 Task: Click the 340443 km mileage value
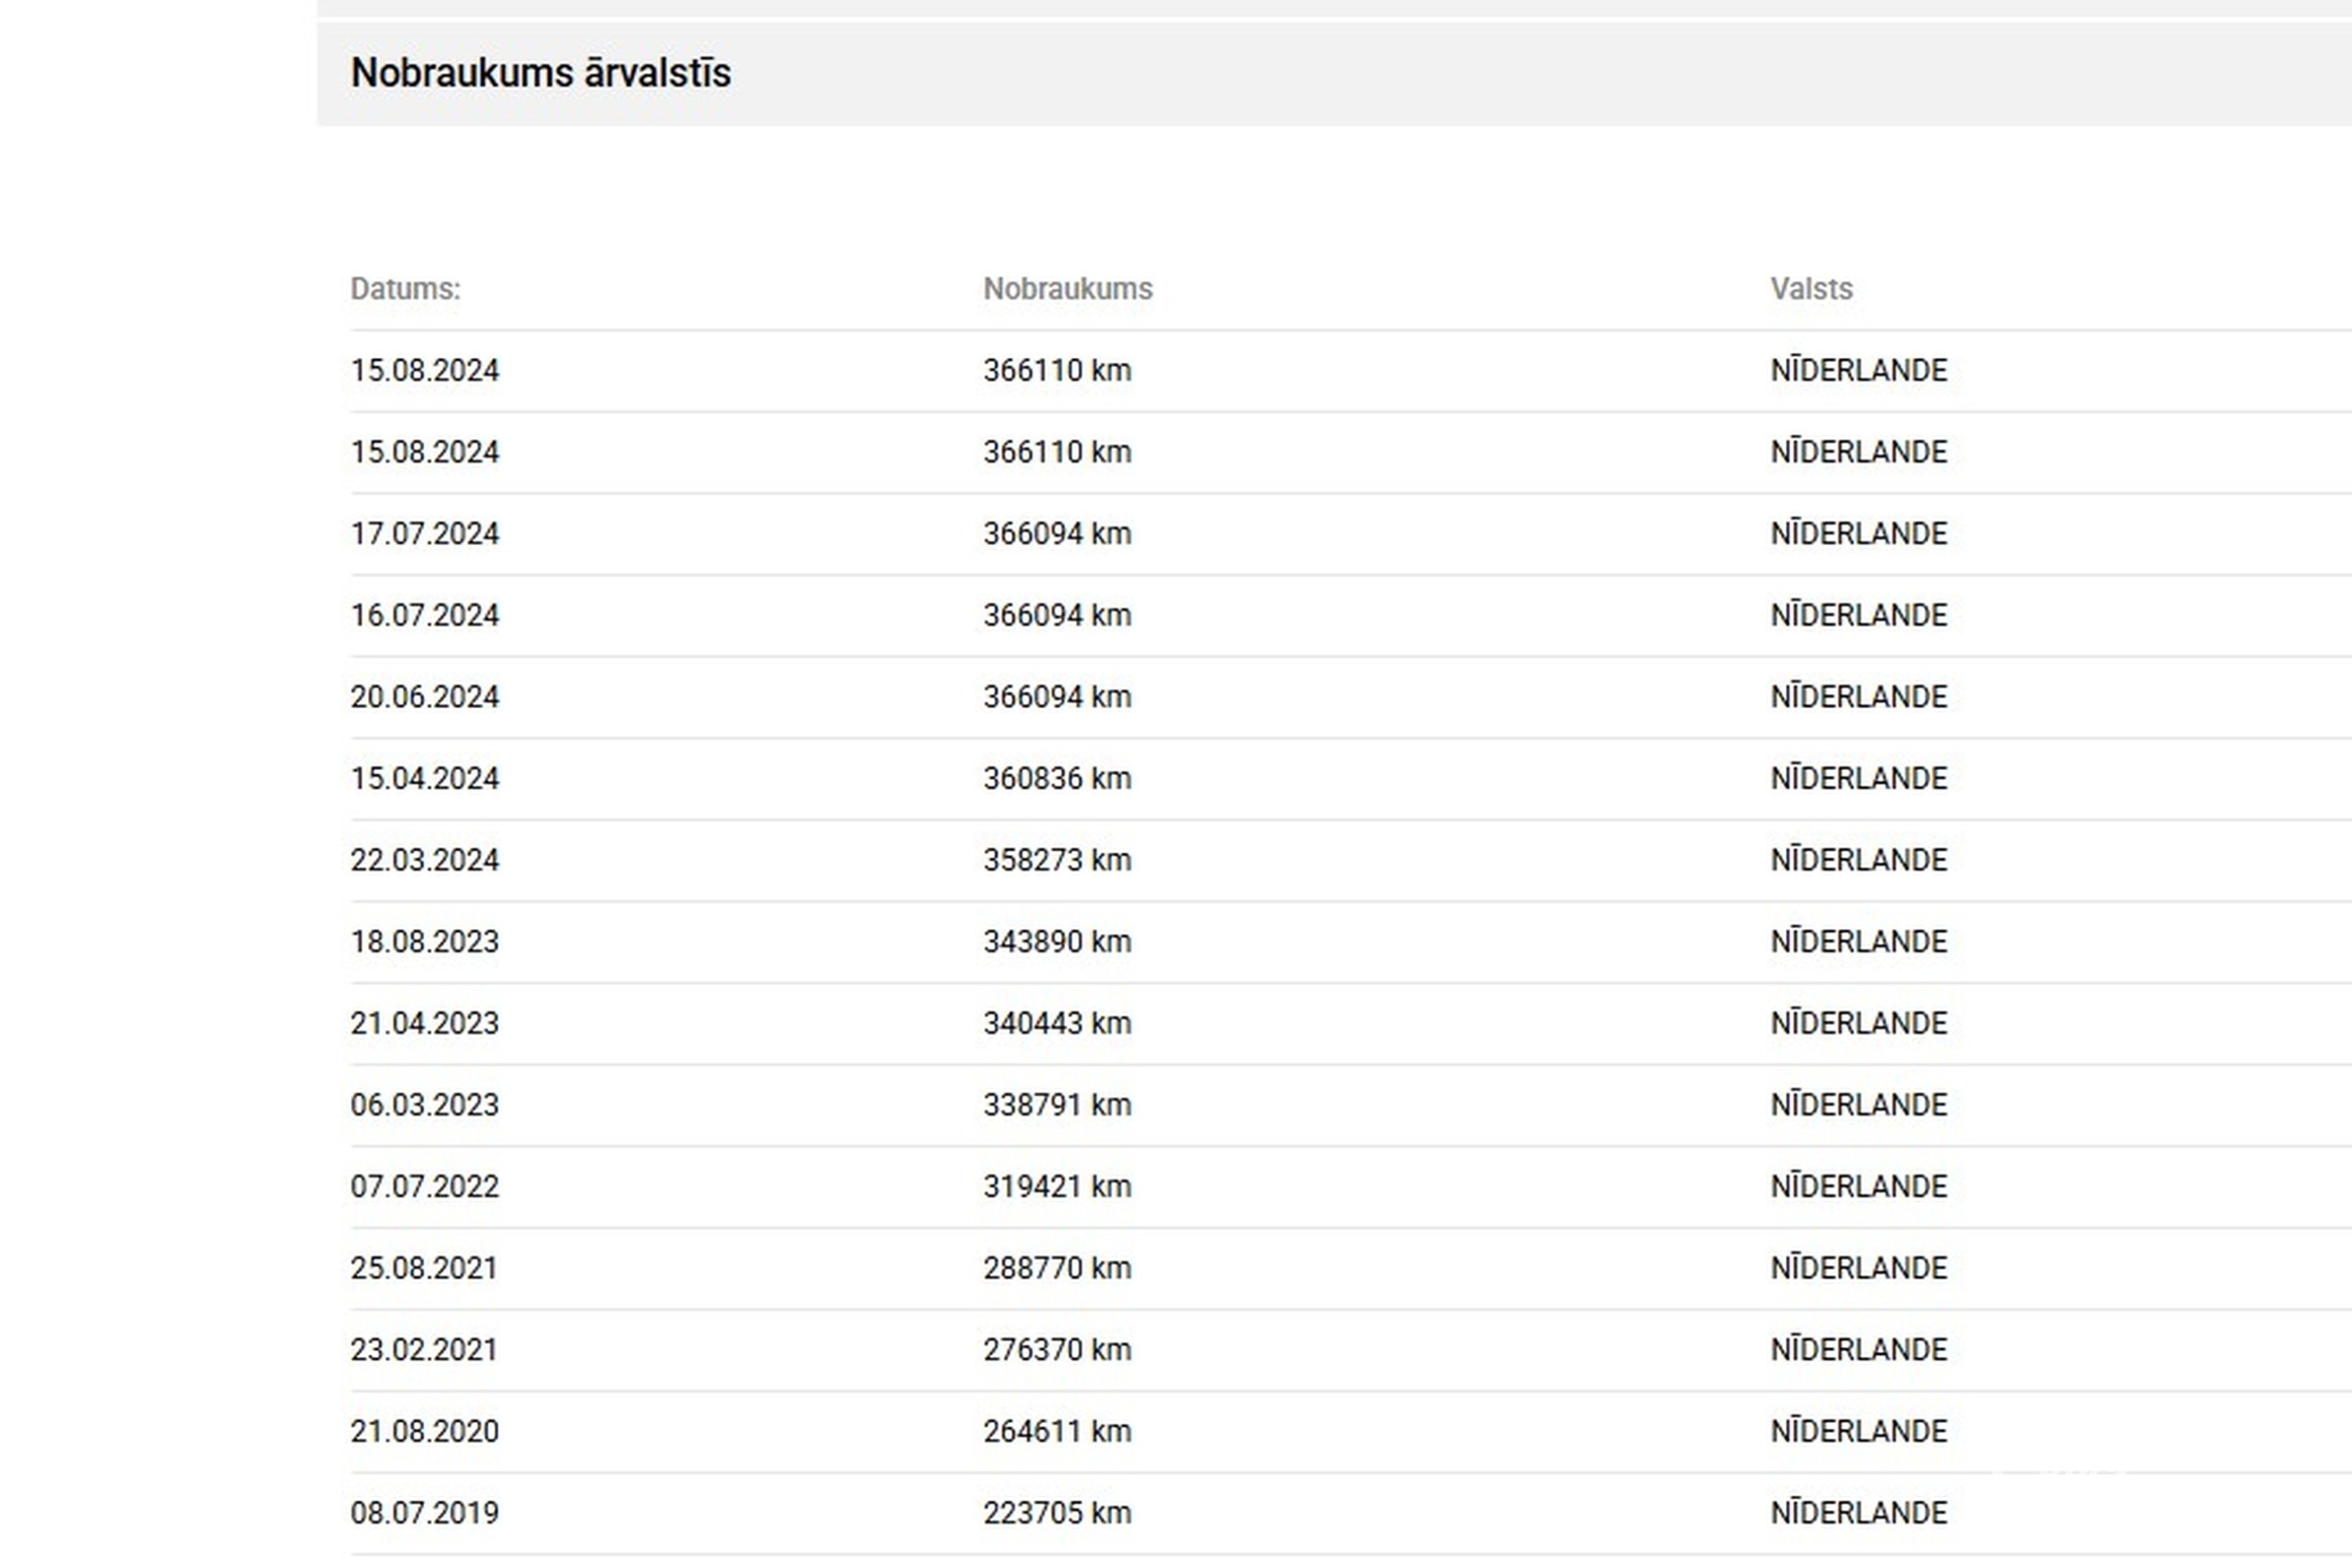pos(1056,1024)
